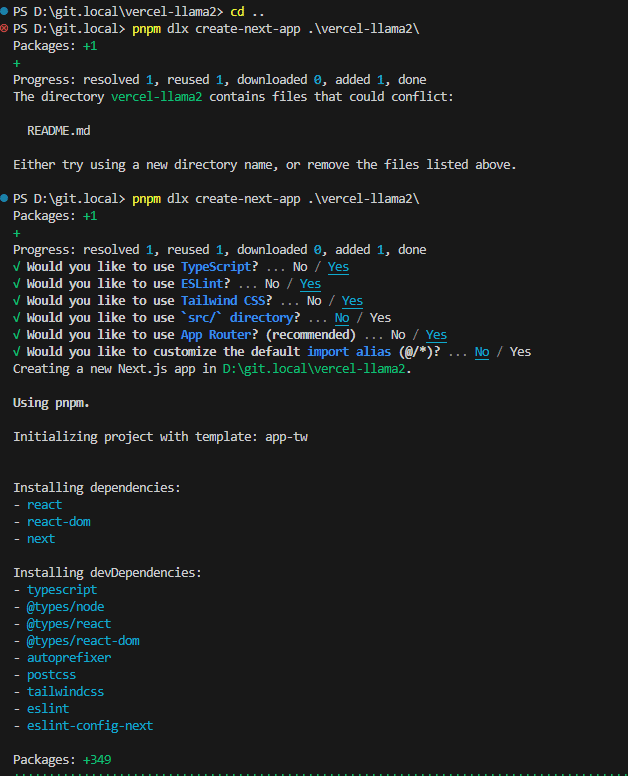Click the 'Tailwind CSS' keyword in prompt
The width and height of the screenshot is (628, 776).
pos(223,300)
